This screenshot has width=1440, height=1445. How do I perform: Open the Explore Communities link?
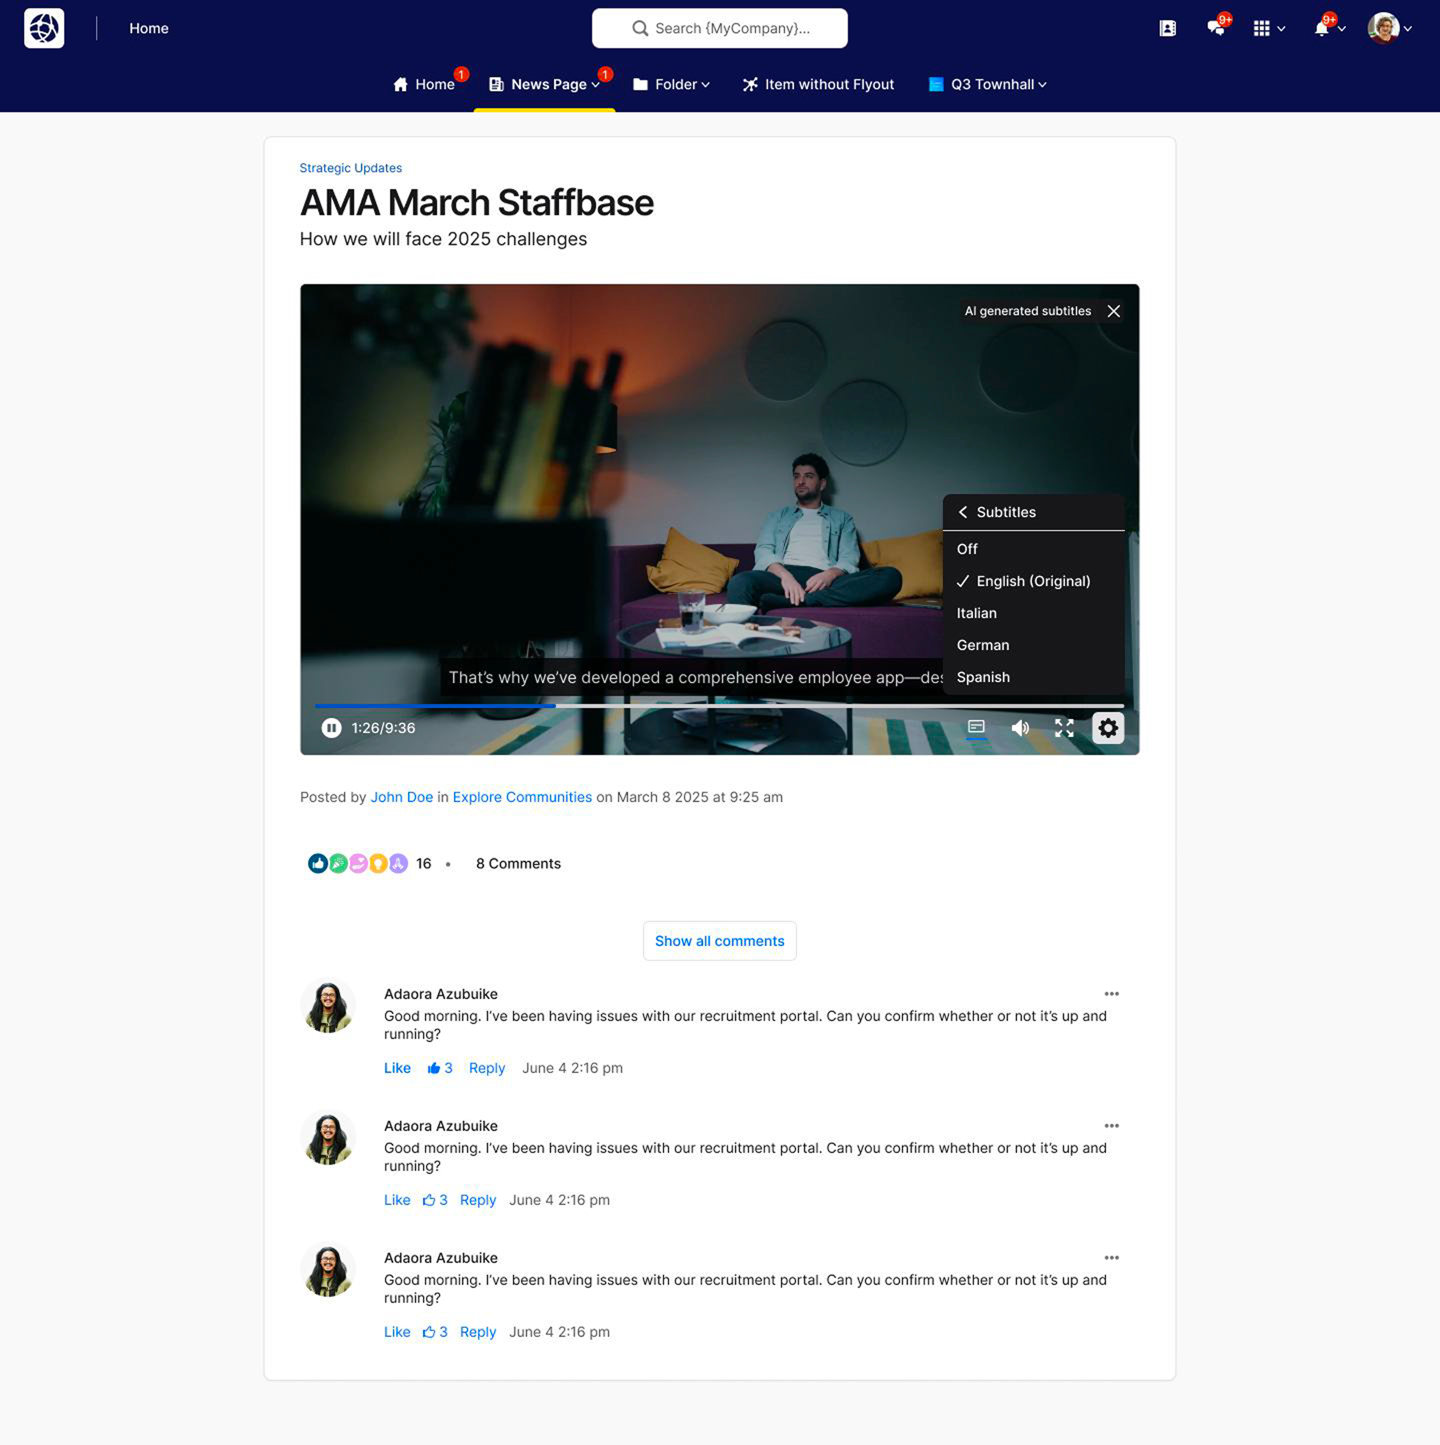click(522, 797)
